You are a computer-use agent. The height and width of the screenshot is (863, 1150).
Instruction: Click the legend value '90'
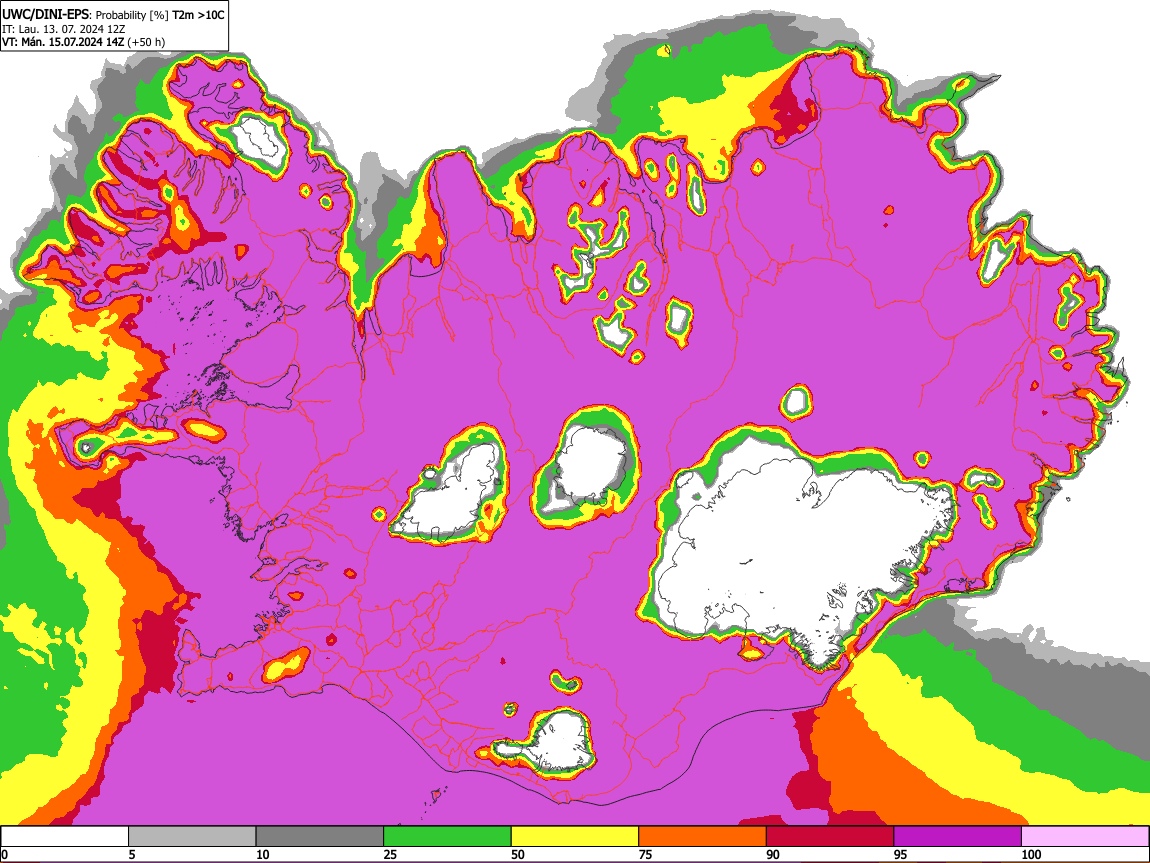[773, 854]
